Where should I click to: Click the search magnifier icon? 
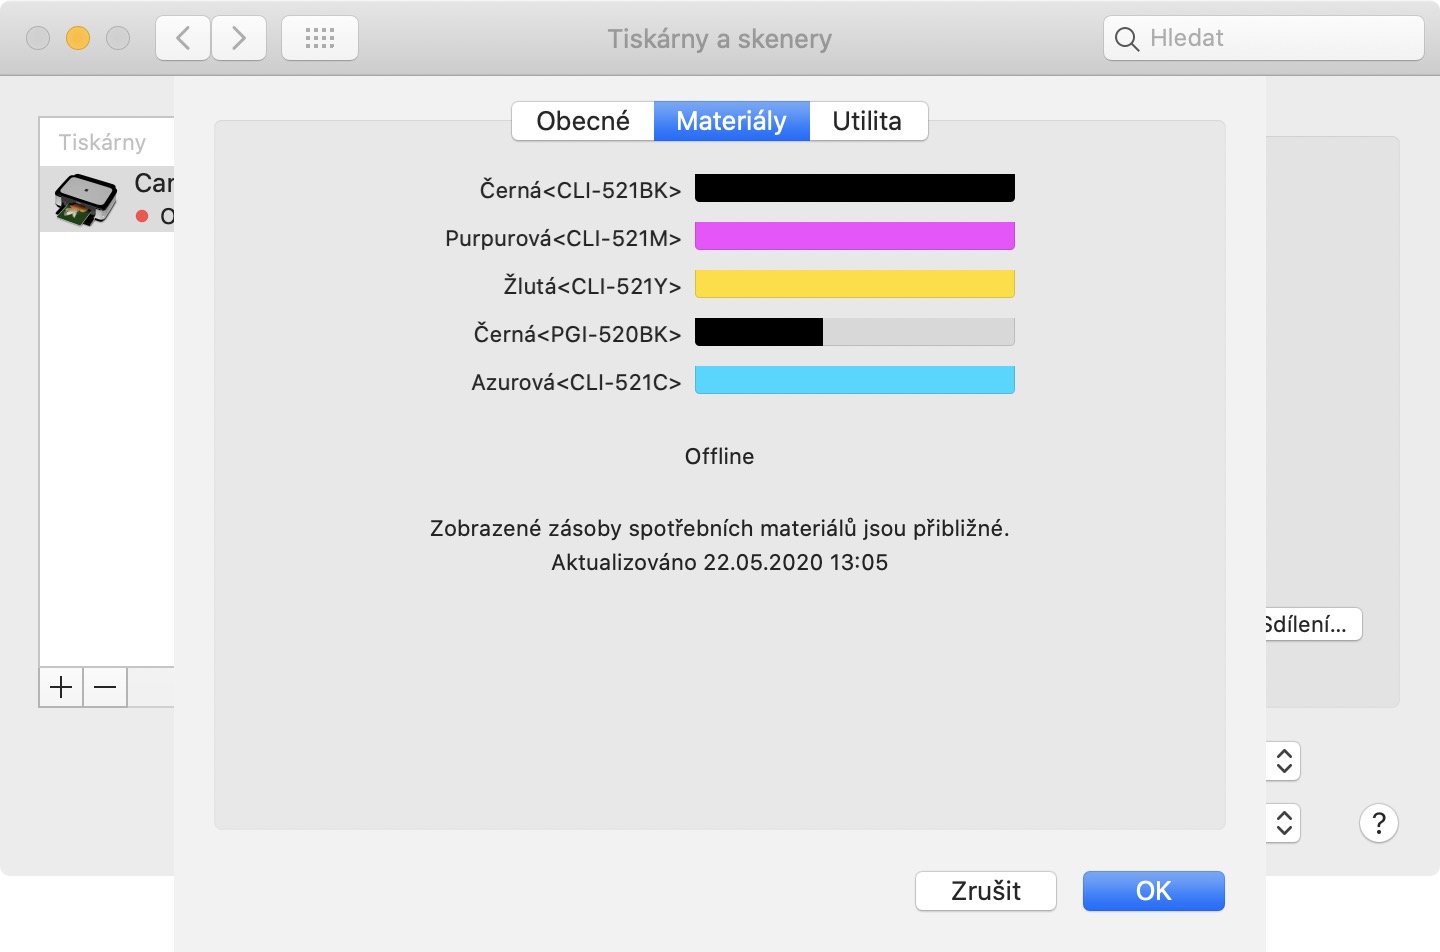(1127, 39)
